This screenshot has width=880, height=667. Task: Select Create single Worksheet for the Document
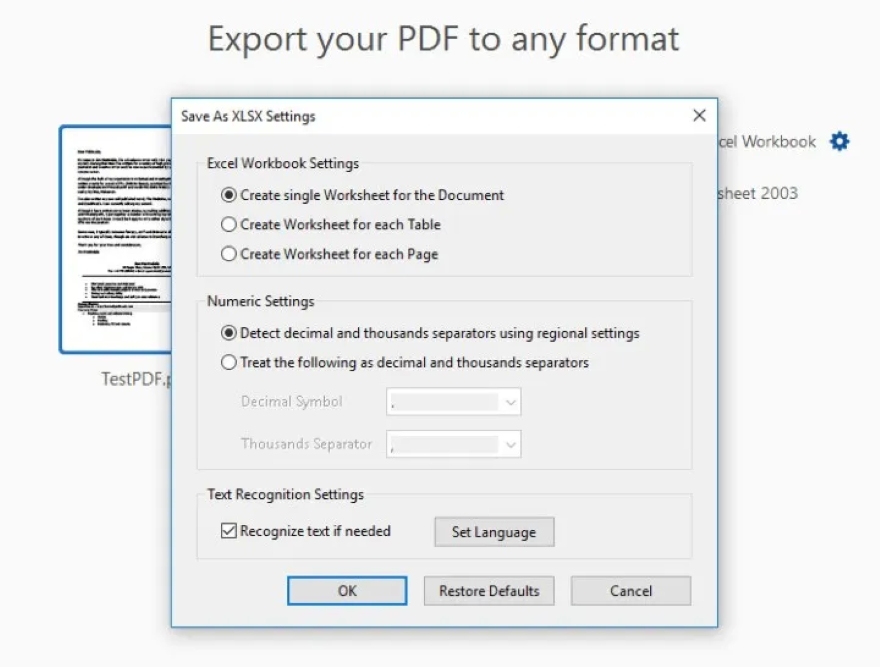pyautogui.click(x=229, y=195)
